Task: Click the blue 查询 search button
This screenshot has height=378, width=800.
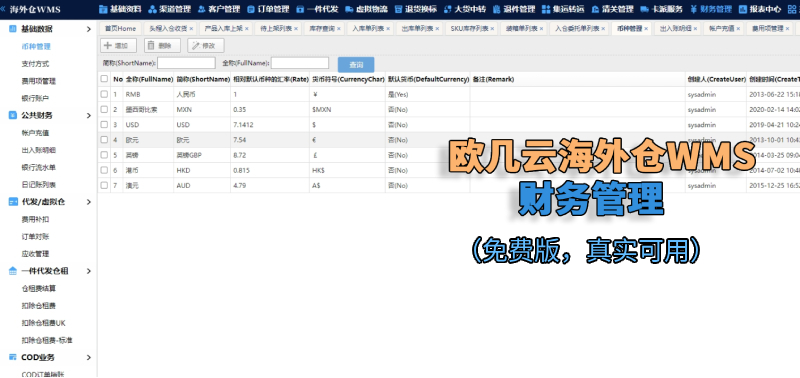Action: pyautogui.click(x=356, y=65)
